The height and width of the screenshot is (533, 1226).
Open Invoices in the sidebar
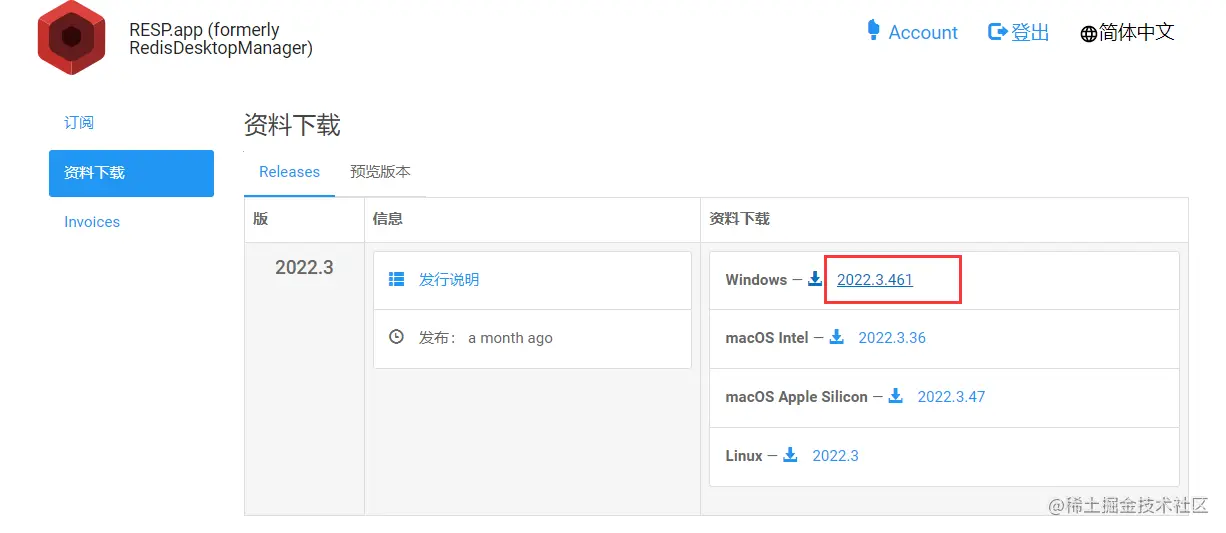pyautogui.click(x=92, y=222)
